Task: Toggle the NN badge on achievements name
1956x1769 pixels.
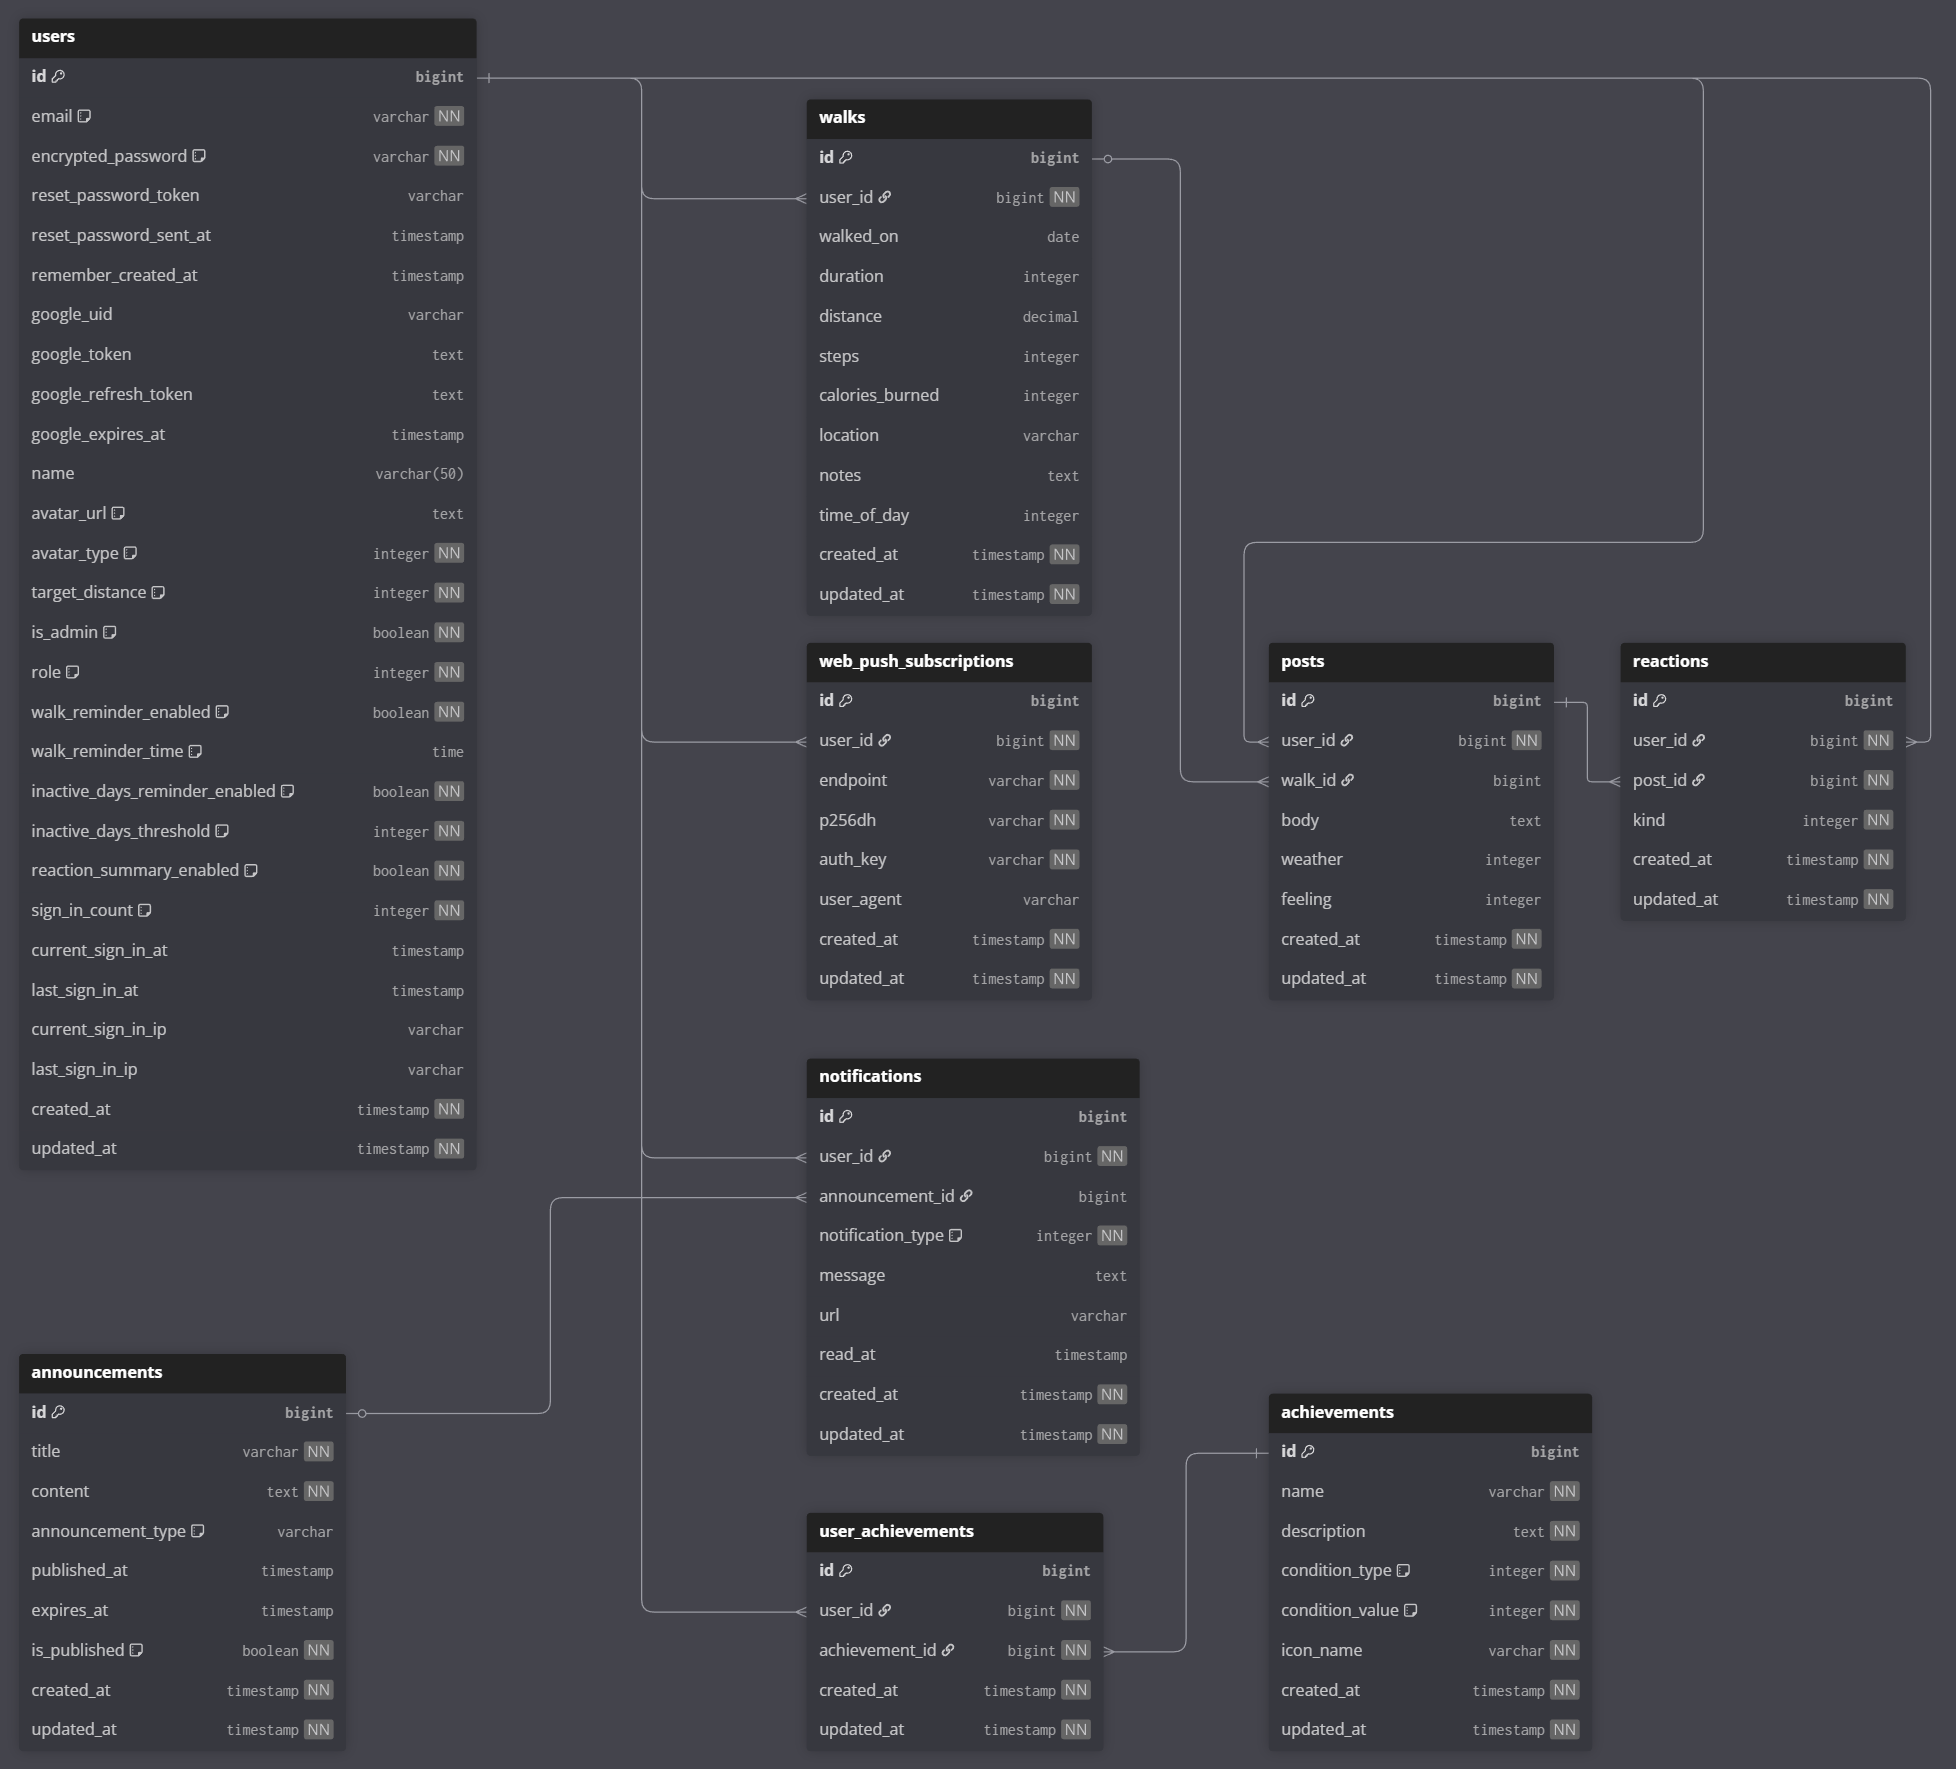Action: [1565, 1491]
